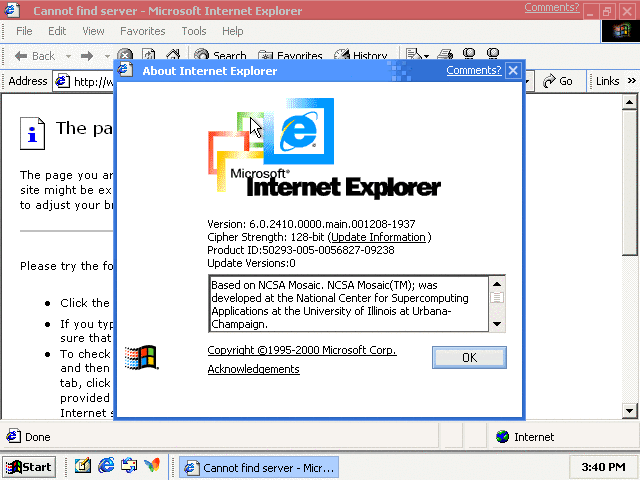Click the Refresh page icon

(149, 55)
